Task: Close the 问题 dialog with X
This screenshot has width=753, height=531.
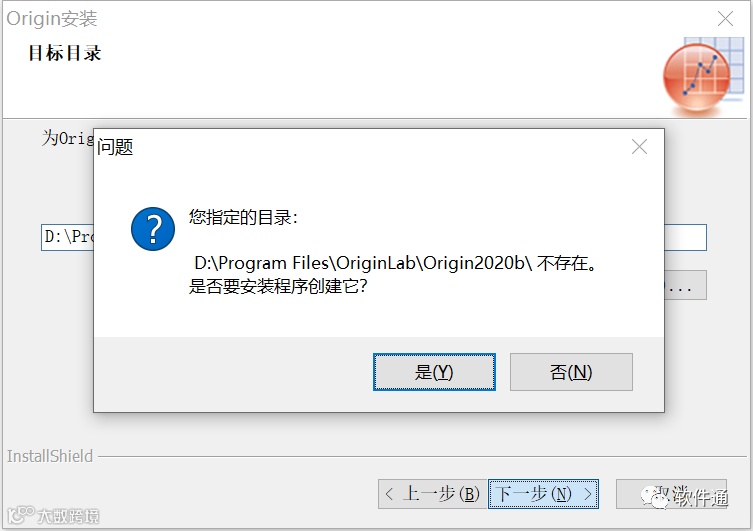Action: [639, 146]
